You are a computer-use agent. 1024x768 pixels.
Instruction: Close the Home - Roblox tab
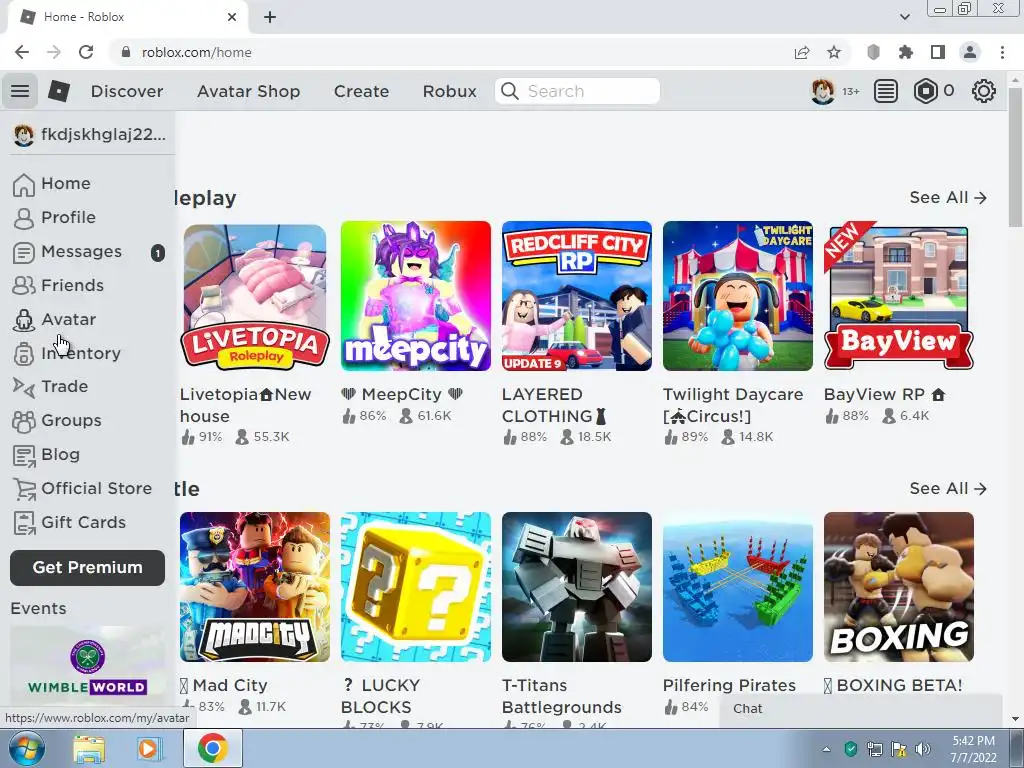click(232, 17)
